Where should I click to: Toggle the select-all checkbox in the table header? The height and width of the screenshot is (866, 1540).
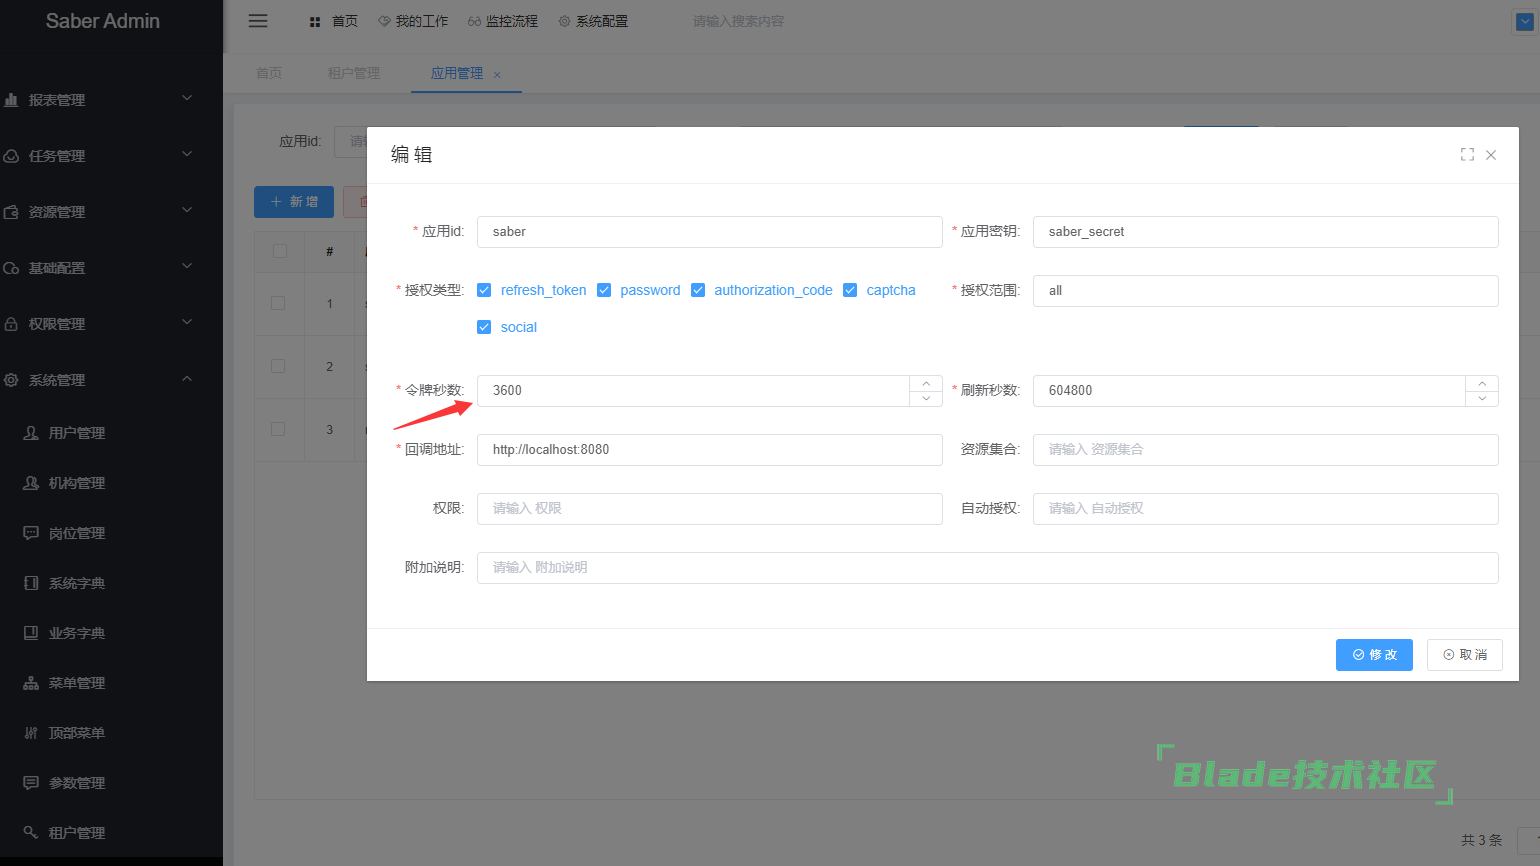click(x=280, y=251)
